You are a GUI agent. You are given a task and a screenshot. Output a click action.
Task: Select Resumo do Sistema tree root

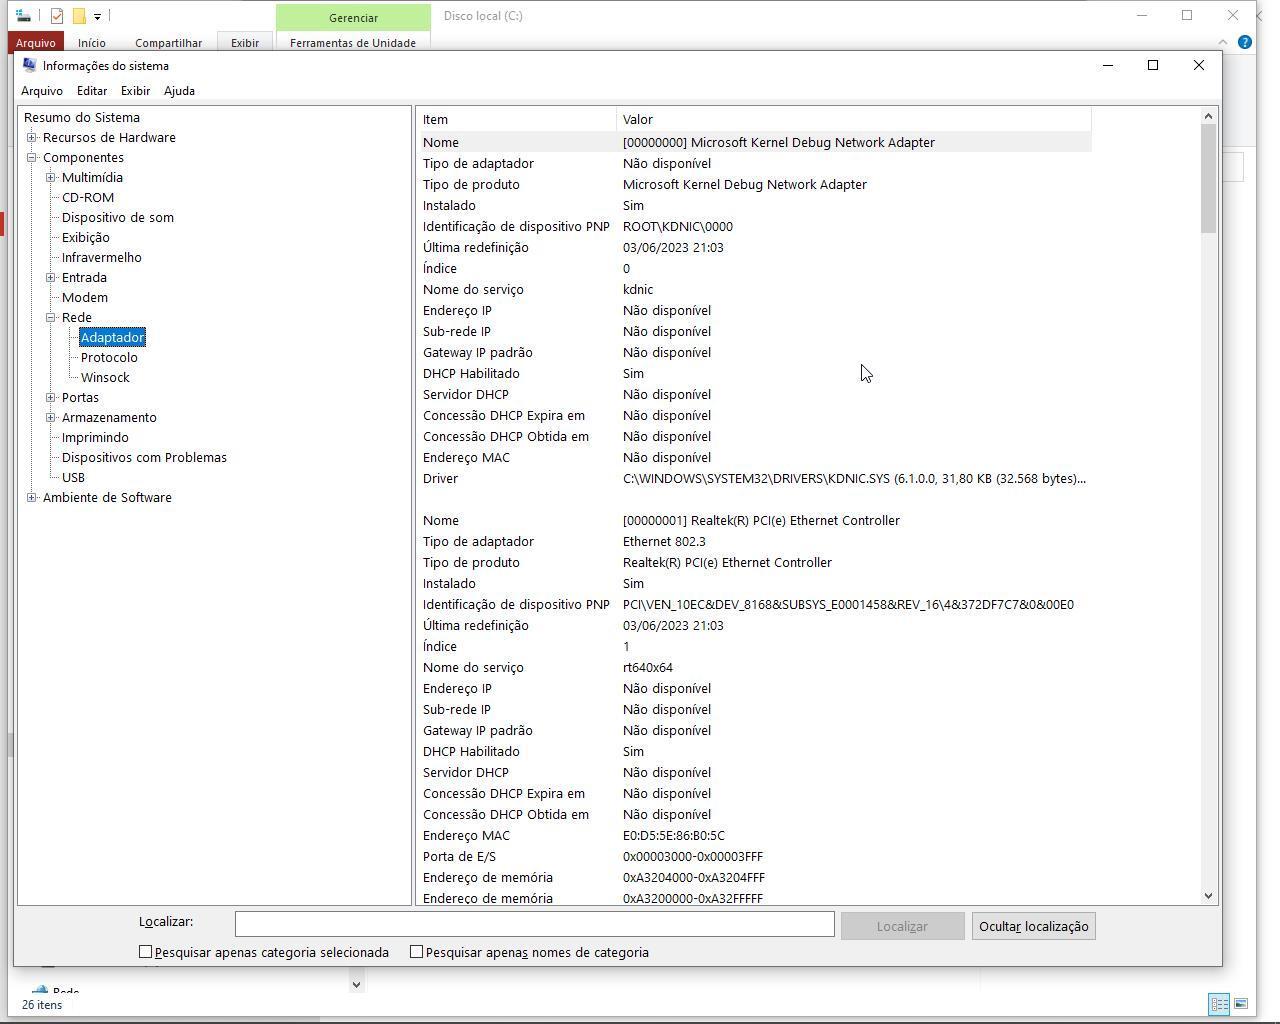click(x=82, y=117)
